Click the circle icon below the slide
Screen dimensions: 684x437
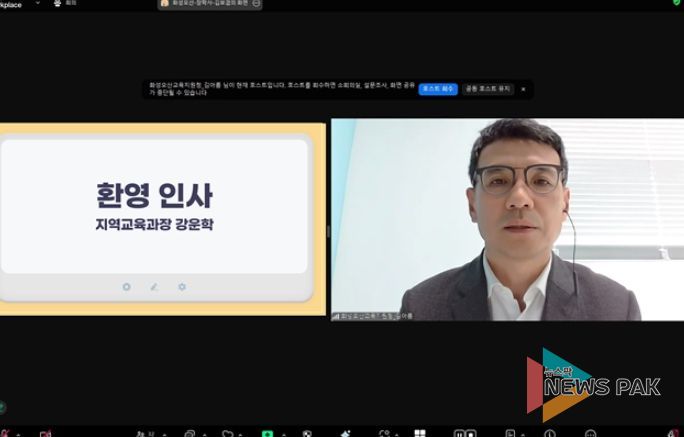pyautogui.click(x=127, y=287)
